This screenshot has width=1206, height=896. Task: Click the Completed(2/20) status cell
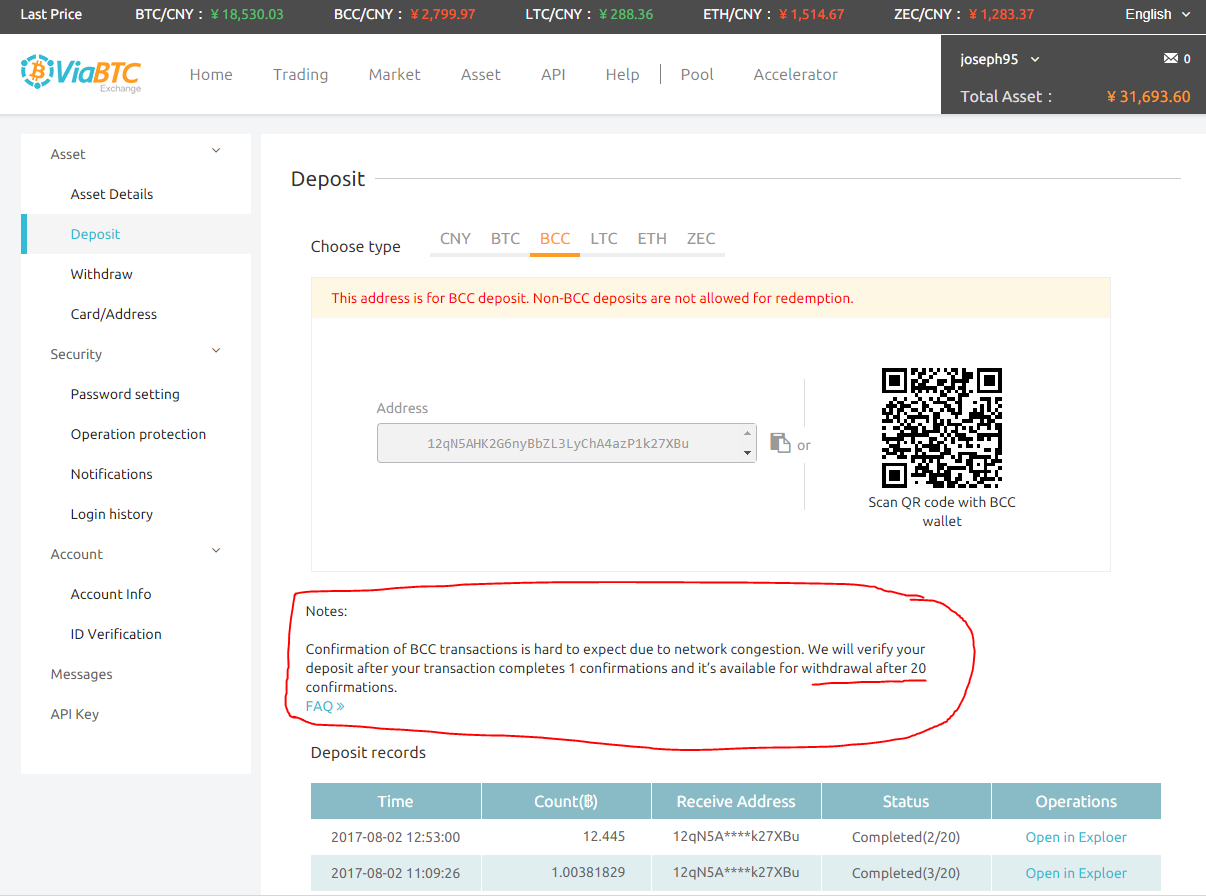click(x=906, y=837)
